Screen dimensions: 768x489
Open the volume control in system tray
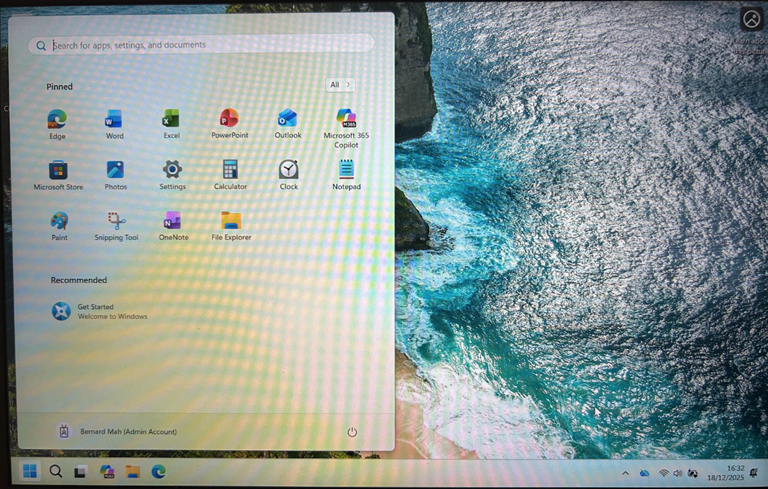pyautogui.click(x=677, y=473)
